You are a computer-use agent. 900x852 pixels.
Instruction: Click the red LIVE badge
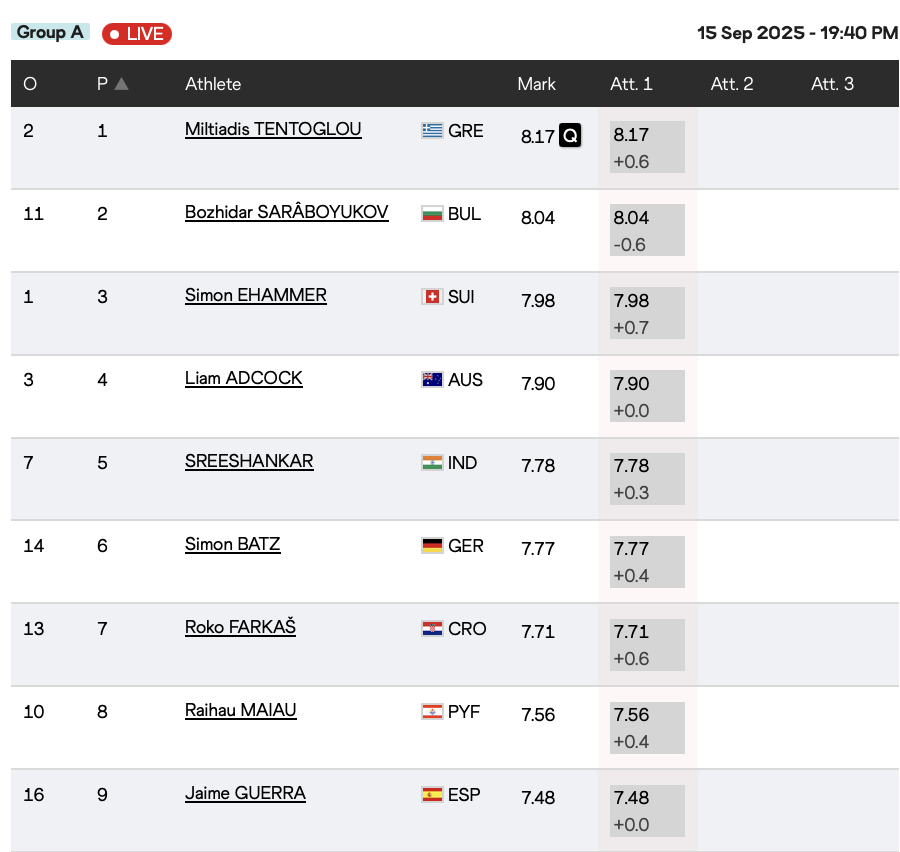(137, 34)
